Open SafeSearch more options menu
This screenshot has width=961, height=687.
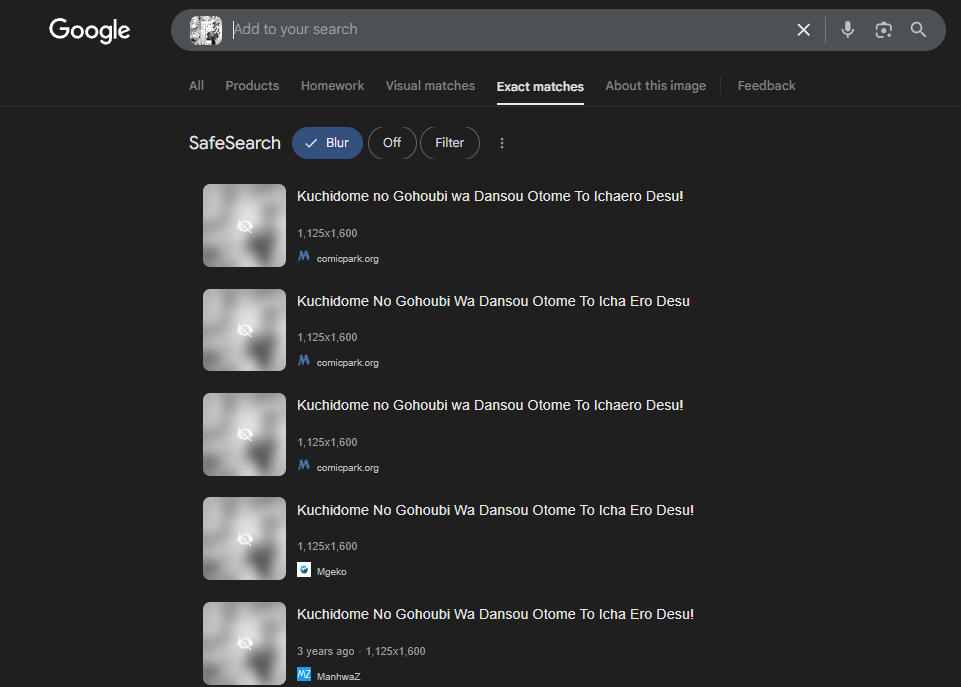click(x=502, y=143)
